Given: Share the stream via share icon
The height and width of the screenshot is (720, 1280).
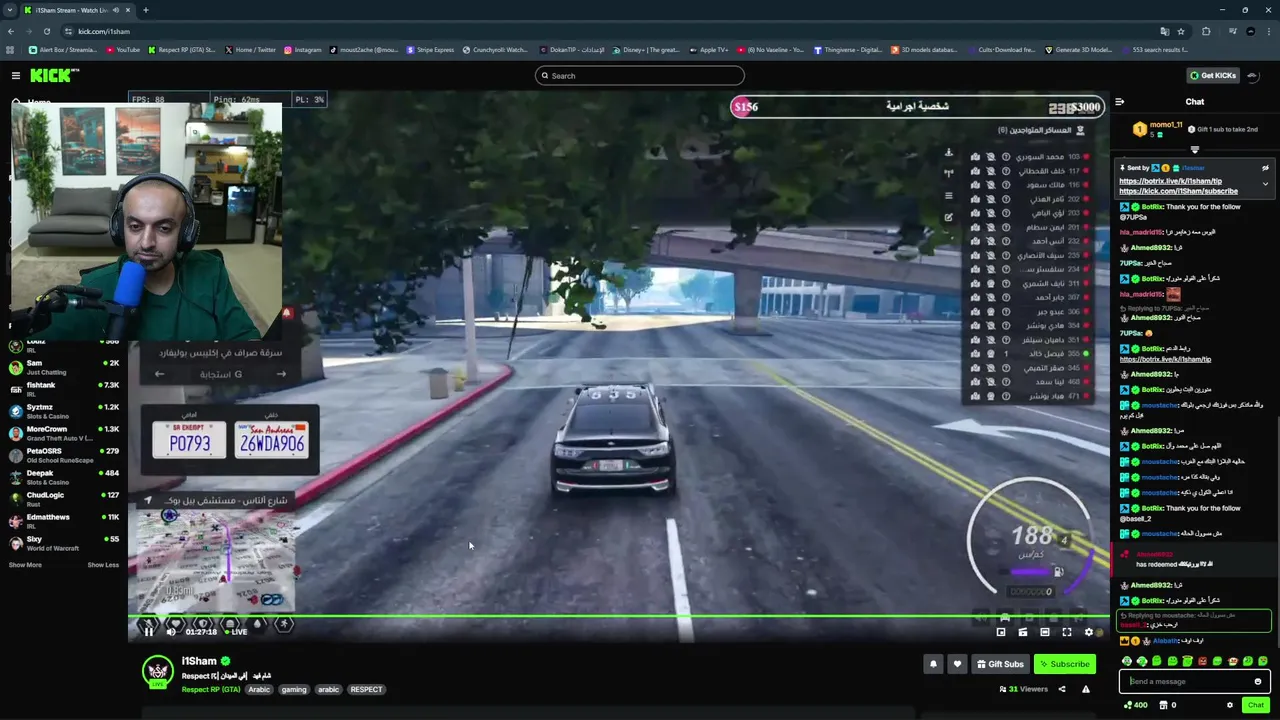Looking at the screenshot, I should (x=1062, y=689).
